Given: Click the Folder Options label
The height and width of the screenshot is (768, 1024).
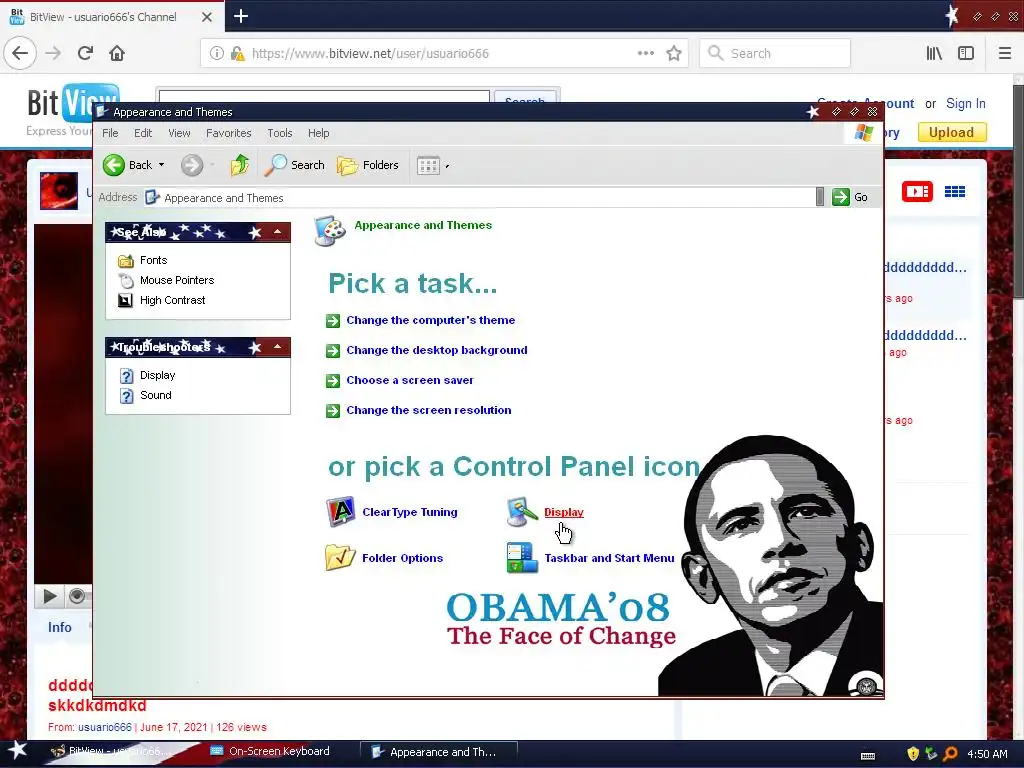Looking at the screenshot, I should [x=402, y=558].
